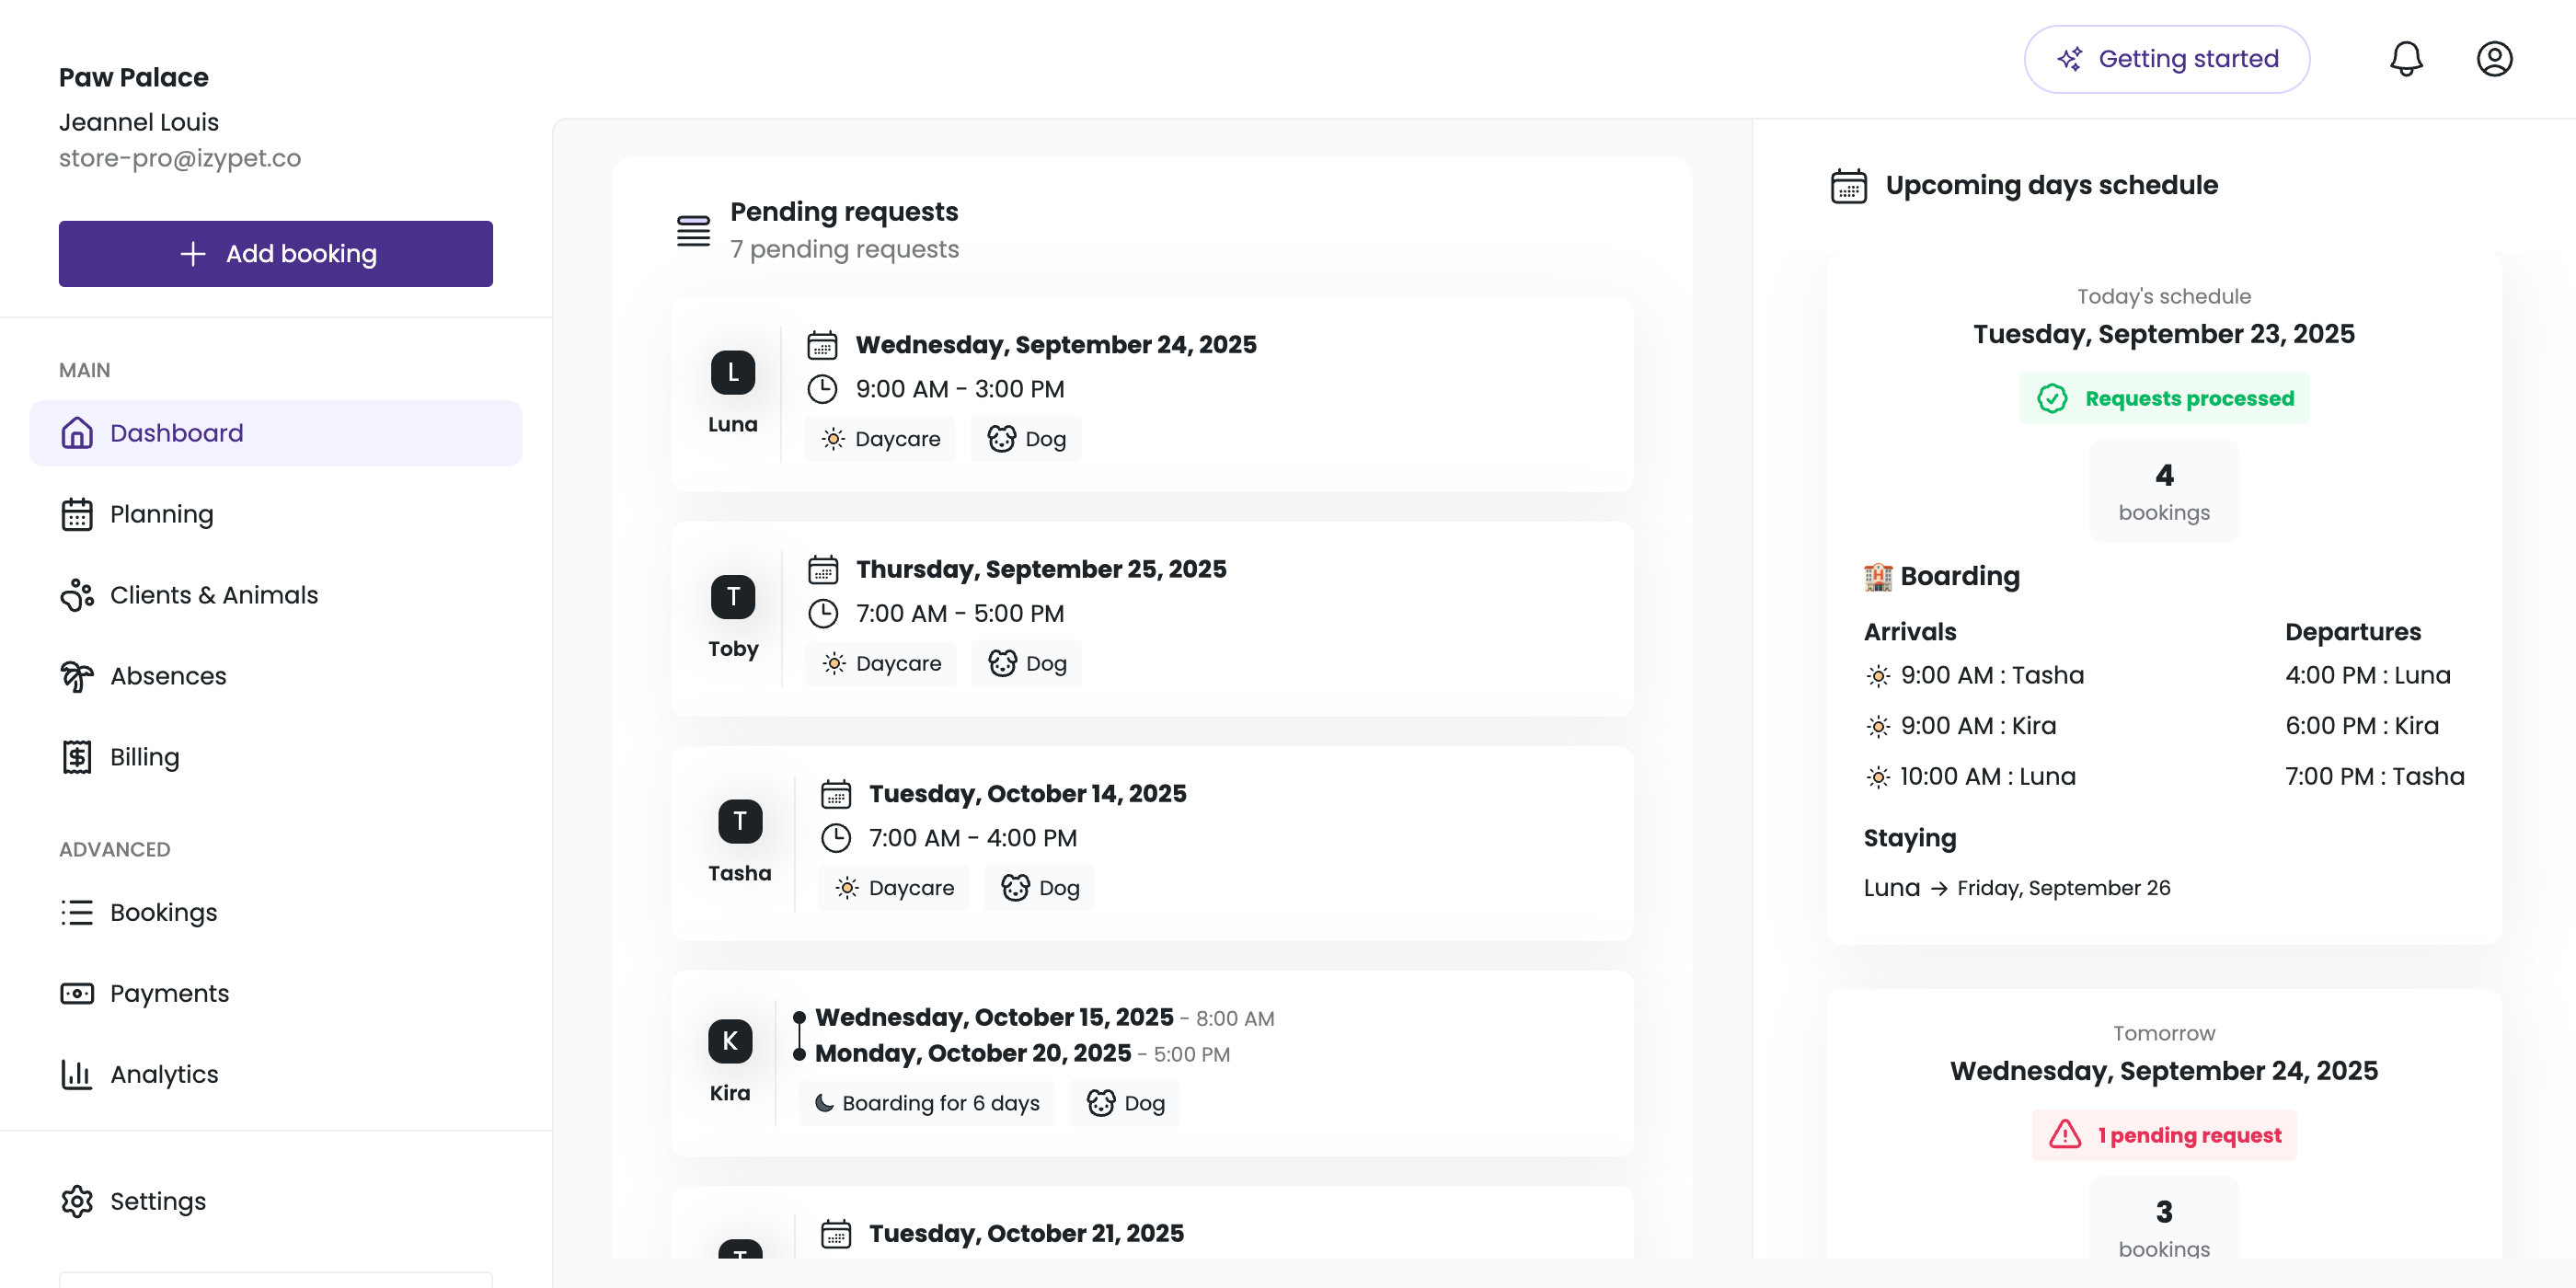
Task: Click the Requests processed badge
Action: coord(2164,398)
